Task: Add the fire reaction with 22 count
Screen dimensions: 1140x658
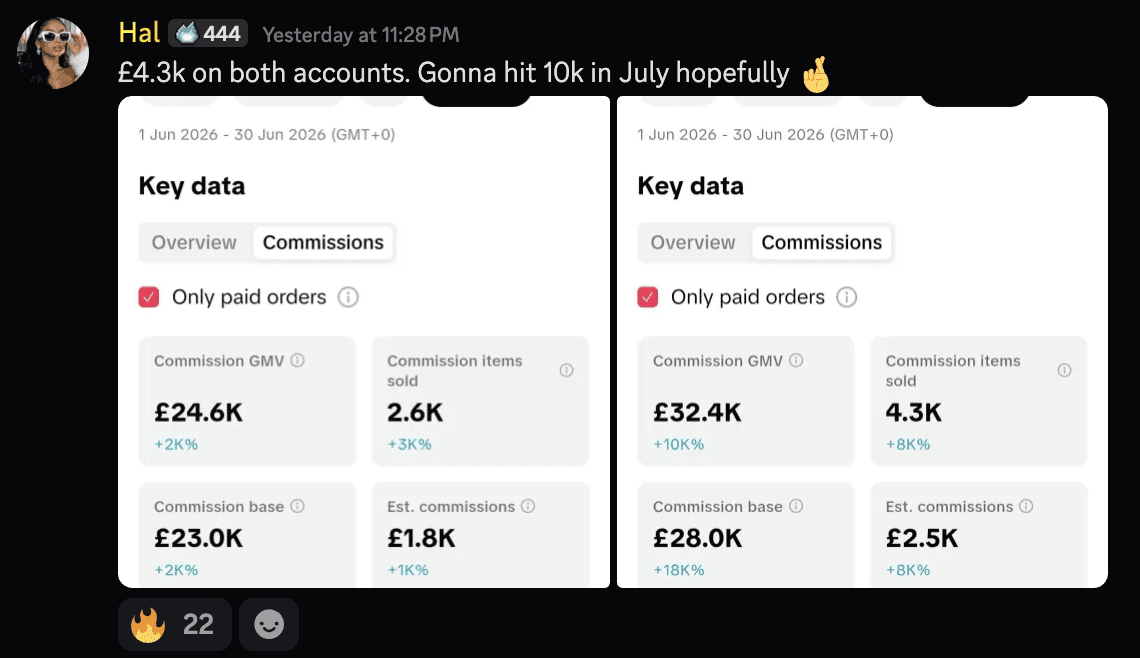Action: tap(174, 624)
